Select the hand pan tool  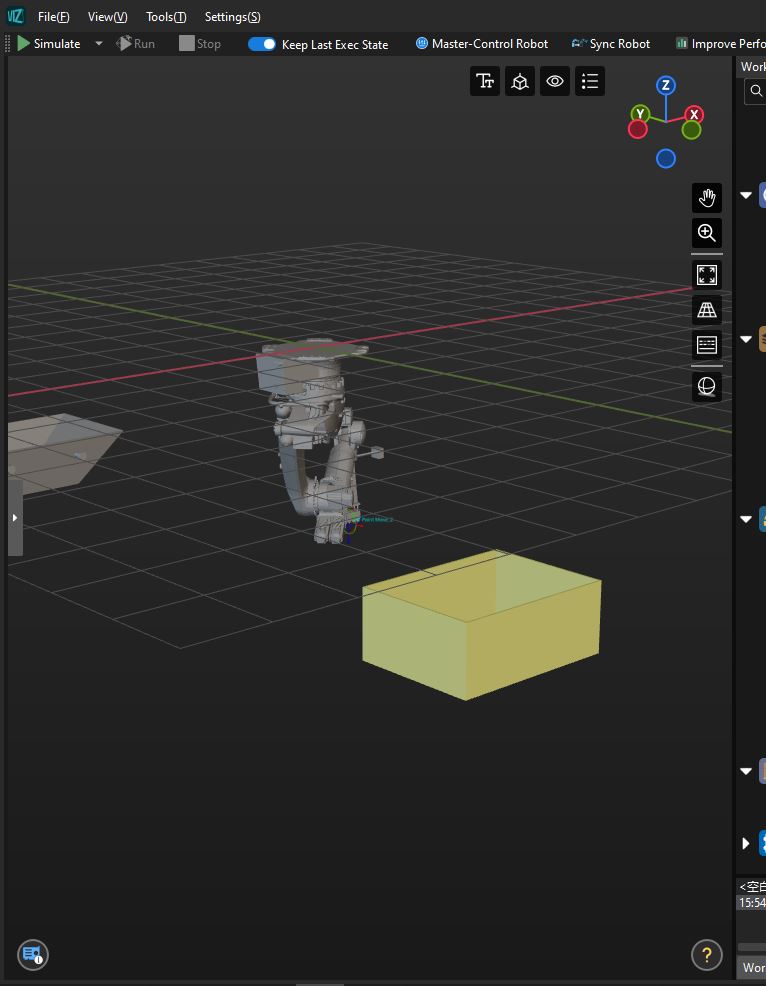(707, 198)
